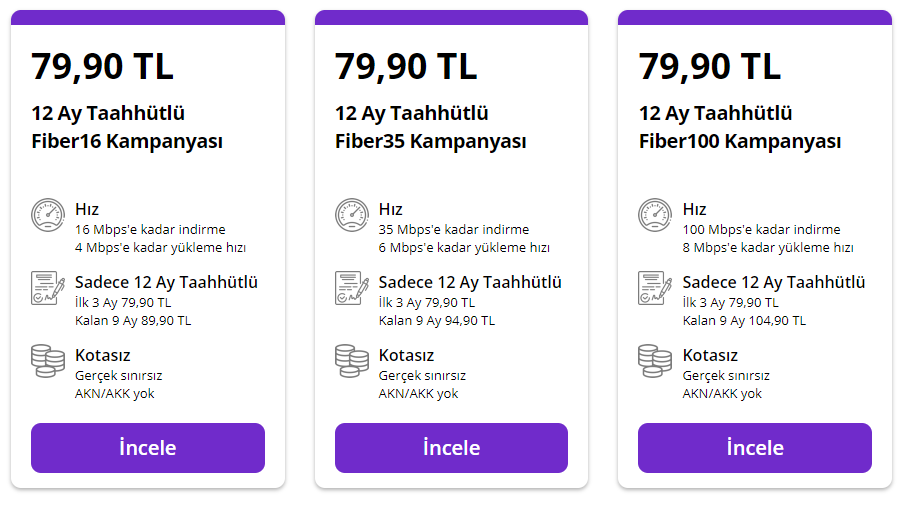Open İncele for the Fiber35 campaign

(451, 448)
